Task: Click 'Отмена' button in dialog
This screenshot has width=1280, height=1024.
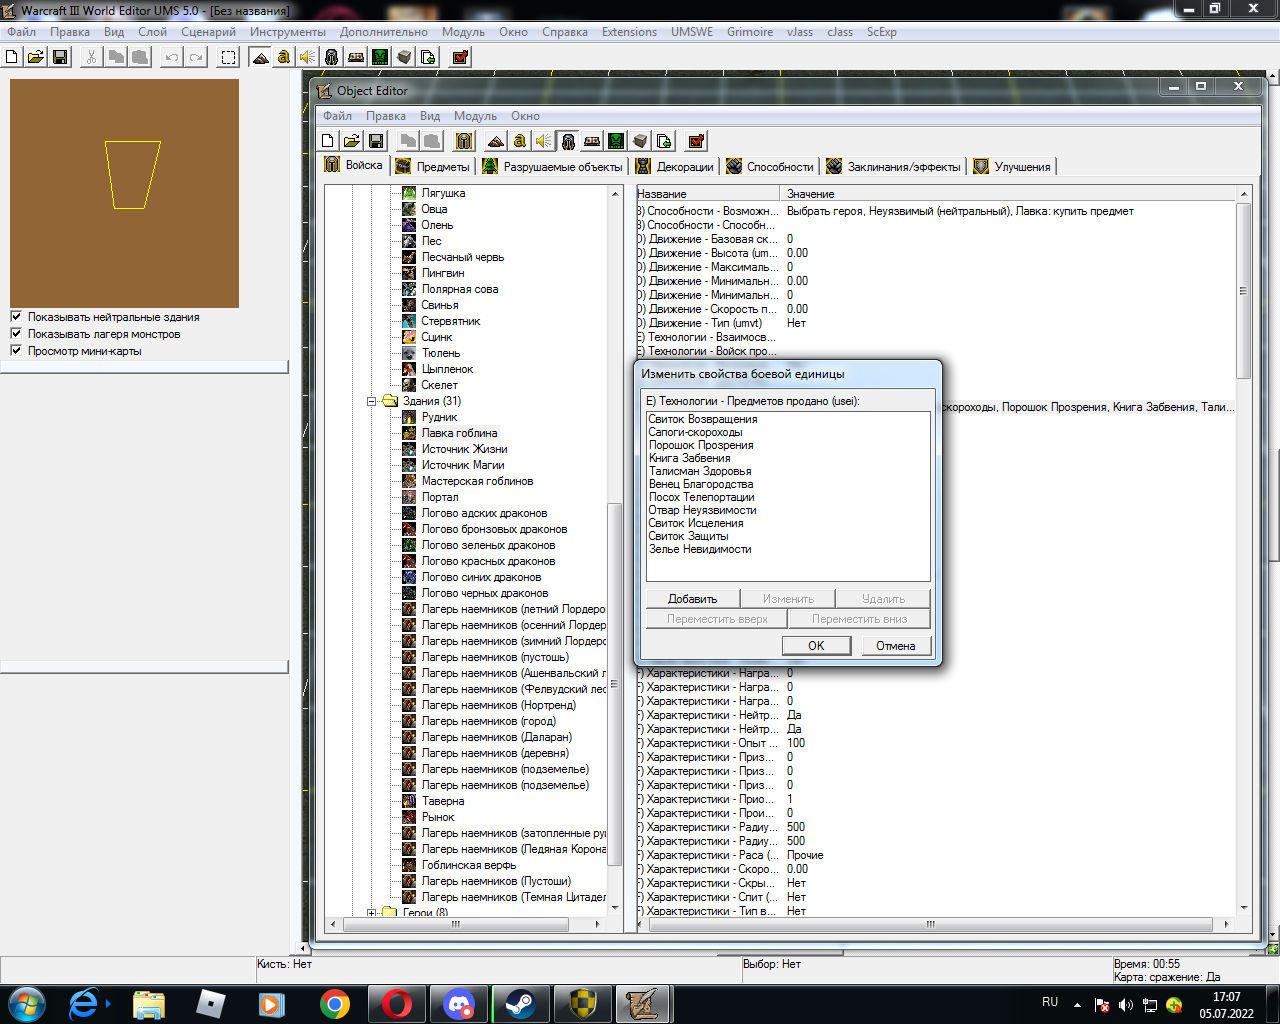Action: (x=896, y=645)
